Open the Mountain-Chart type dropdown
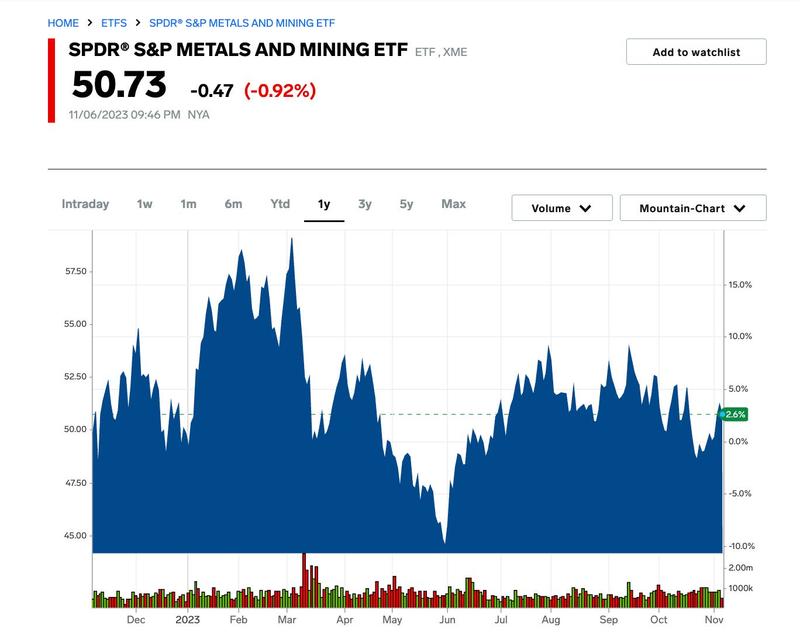 tap(693, 208)
